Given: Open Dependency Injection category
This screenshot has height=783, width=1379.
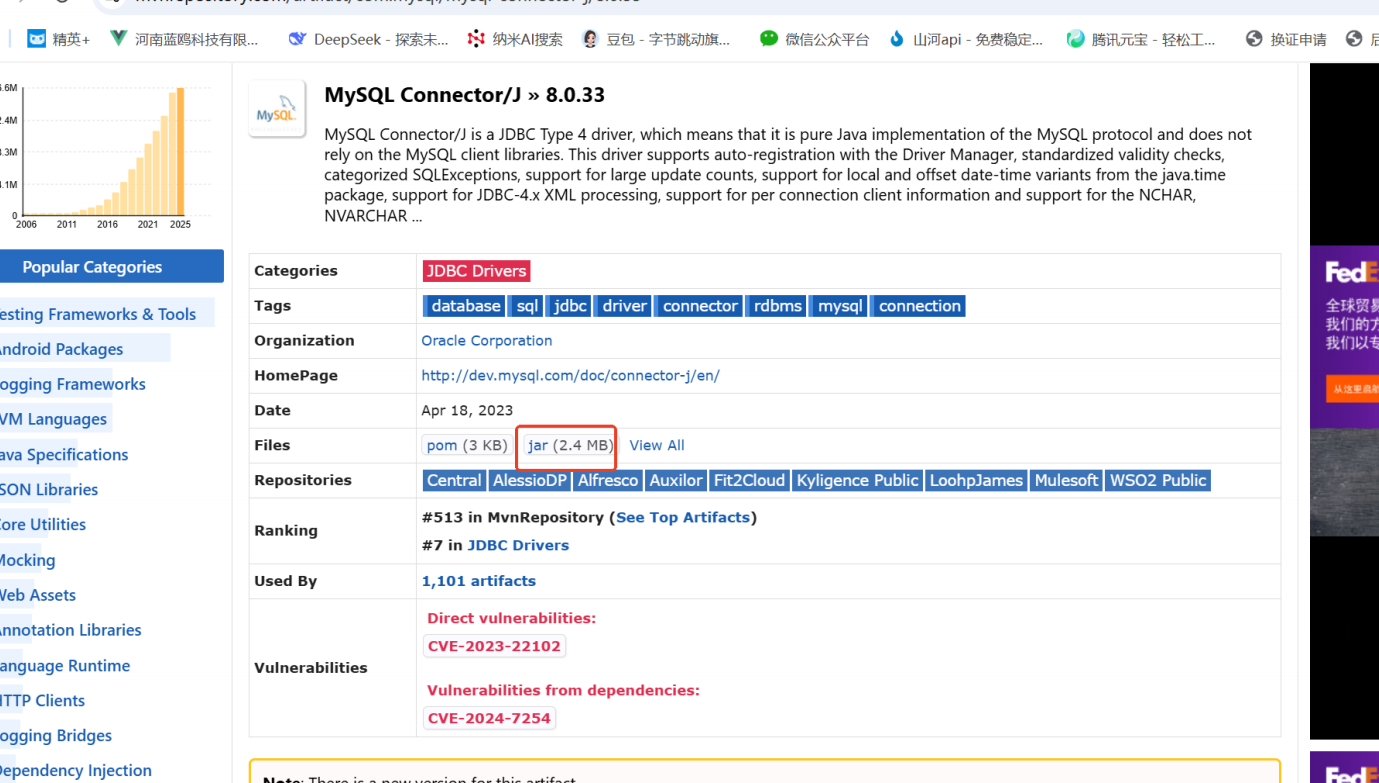Looking at the screenshot, I should click(76, 771).
